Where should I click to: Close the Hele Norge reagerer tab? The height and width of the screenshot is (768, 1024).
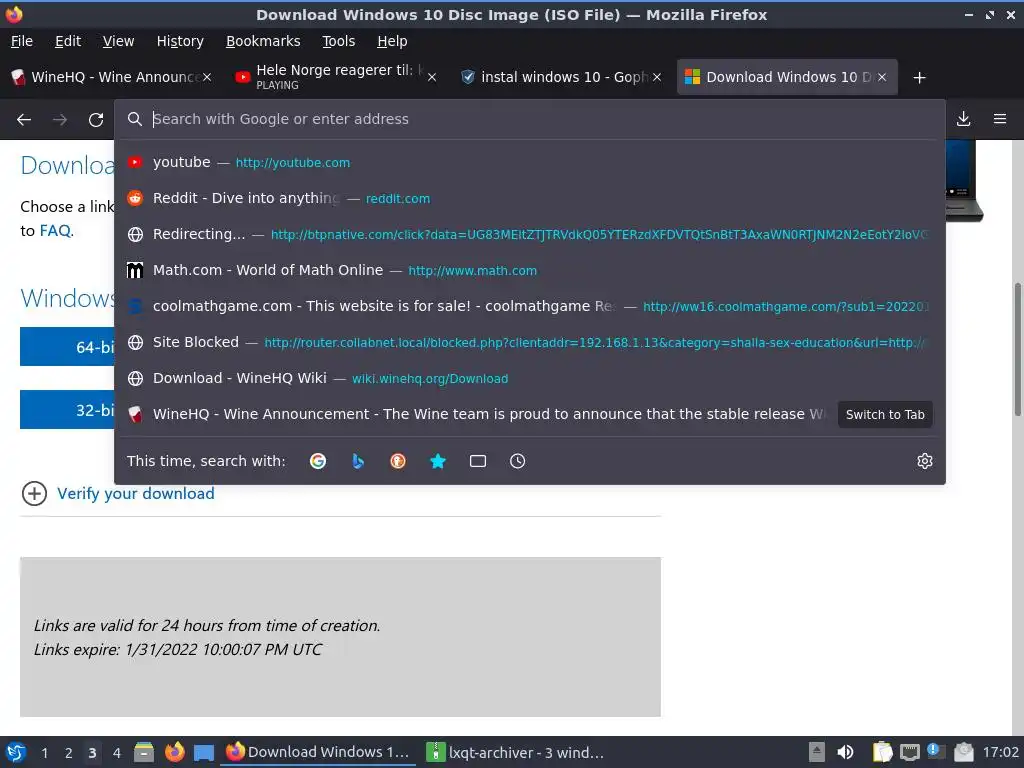click(432, 77)
